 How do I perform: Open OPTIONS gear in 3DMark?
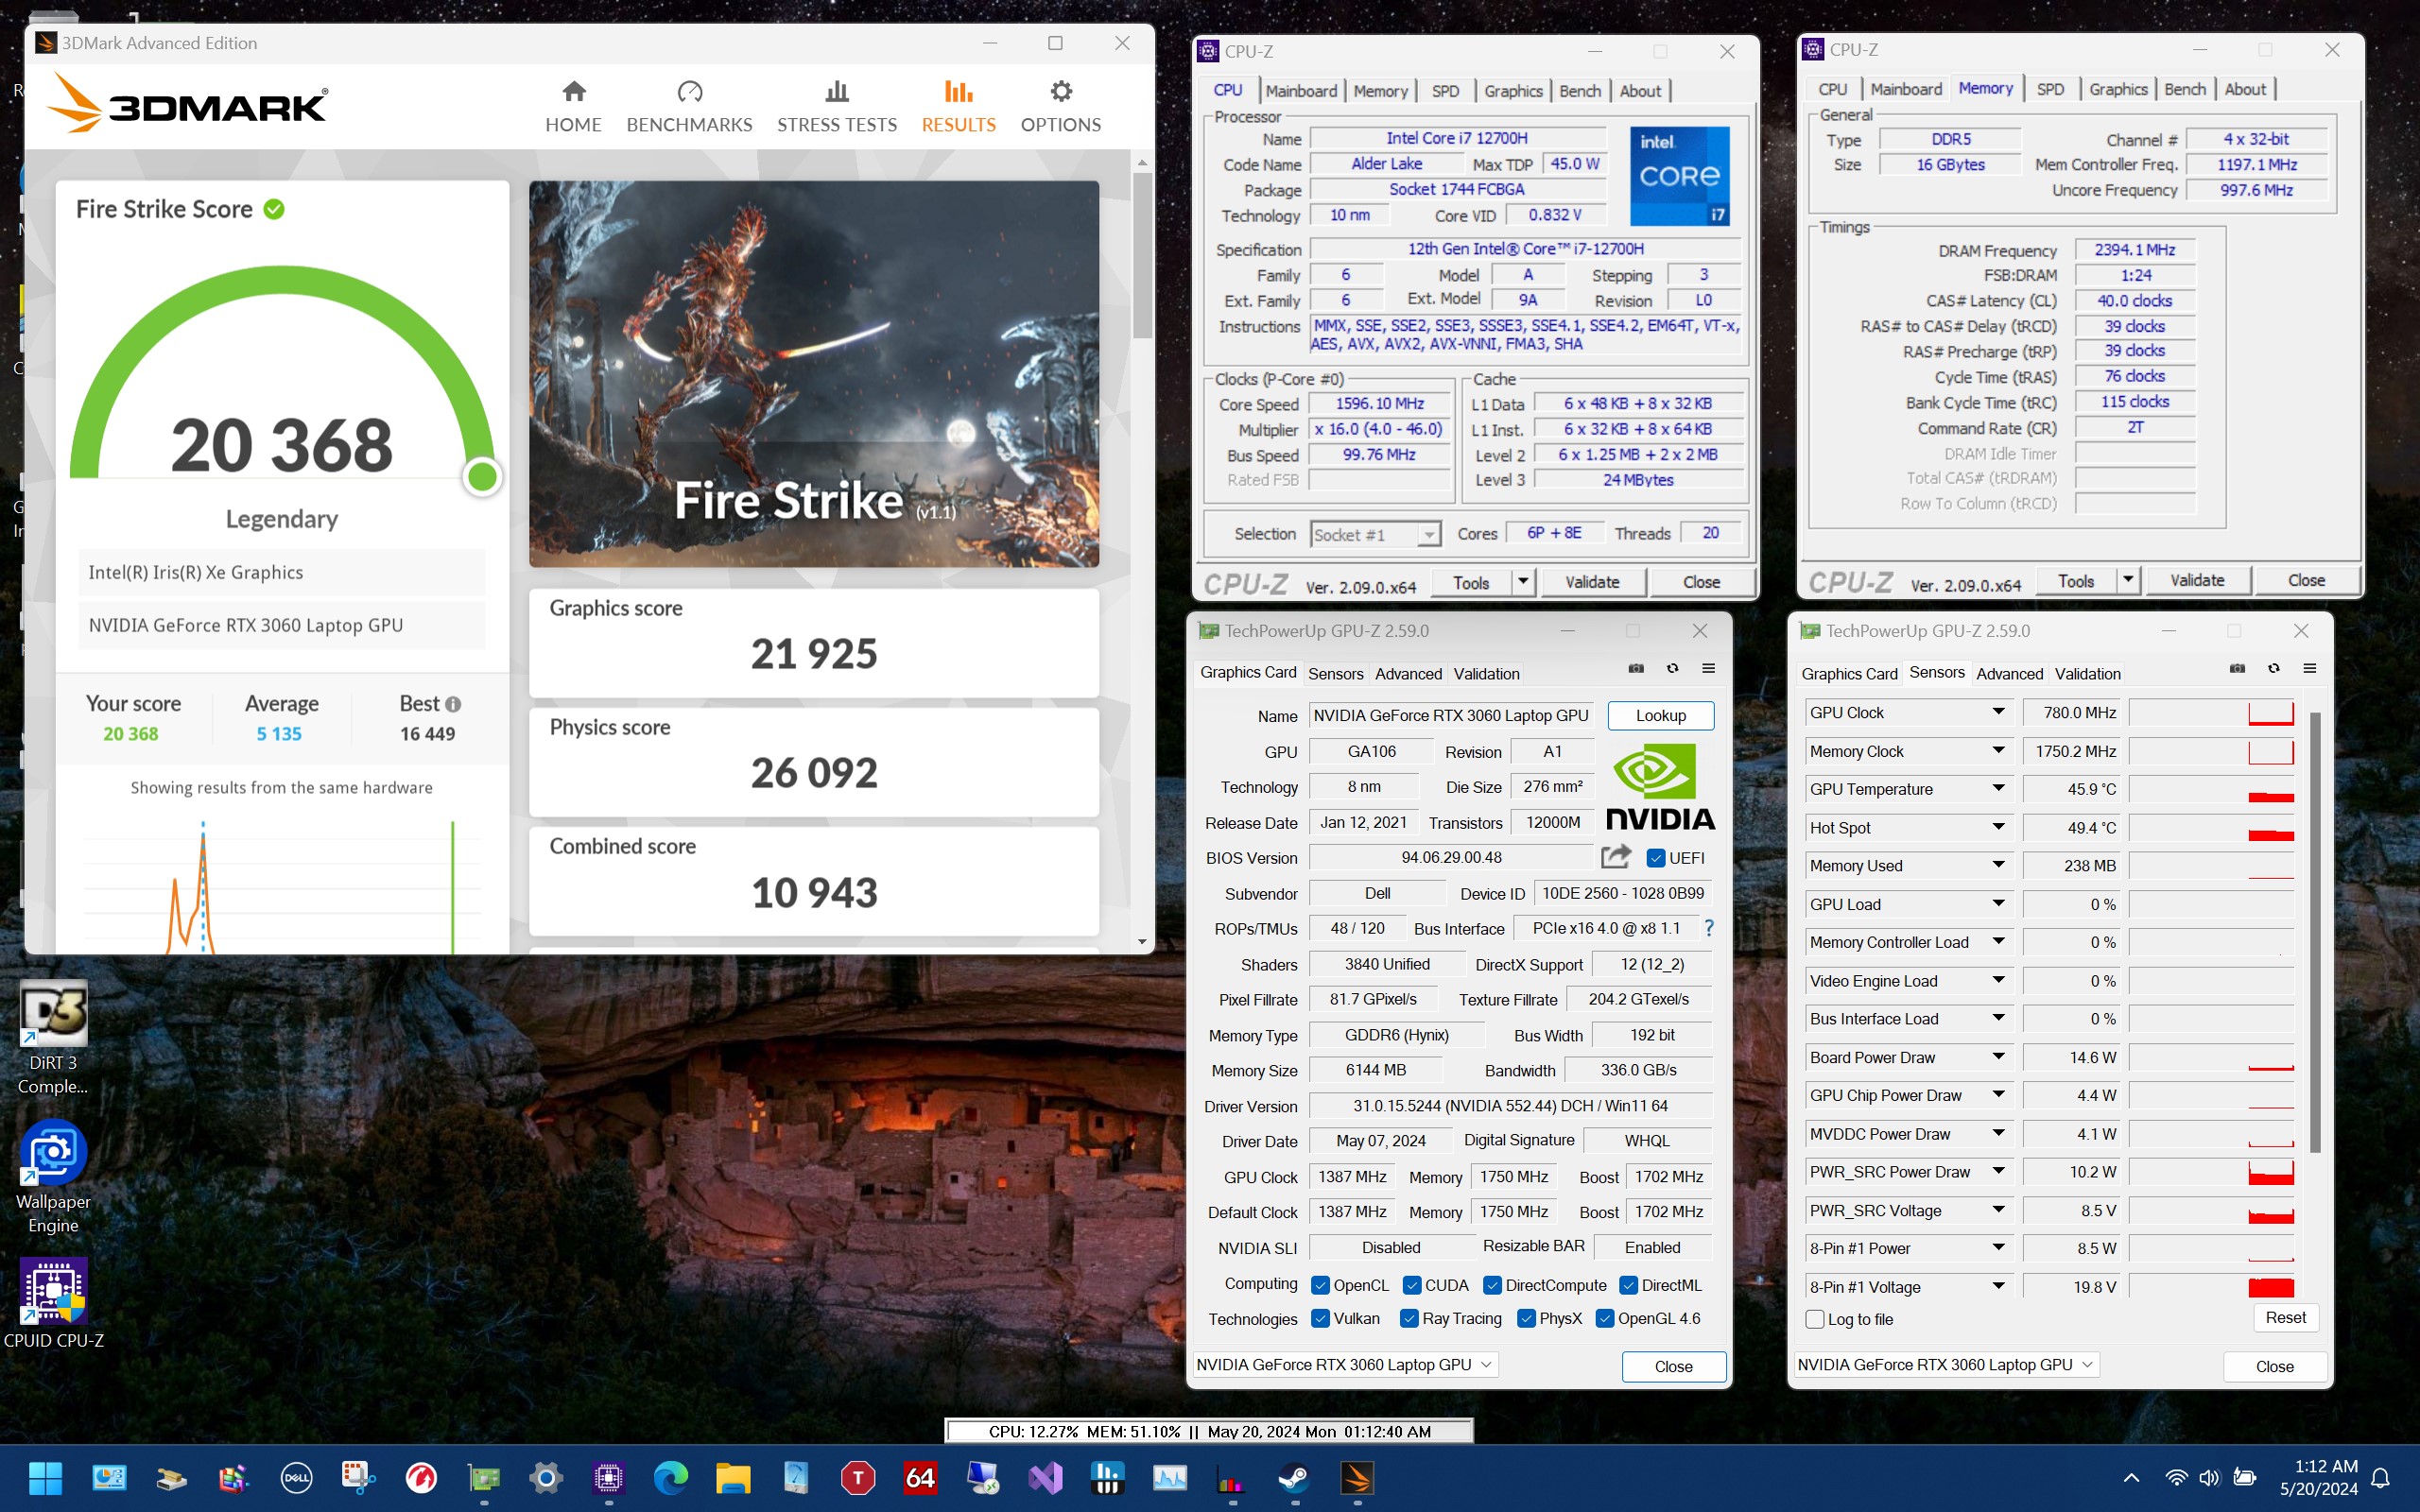point(1060,106)
